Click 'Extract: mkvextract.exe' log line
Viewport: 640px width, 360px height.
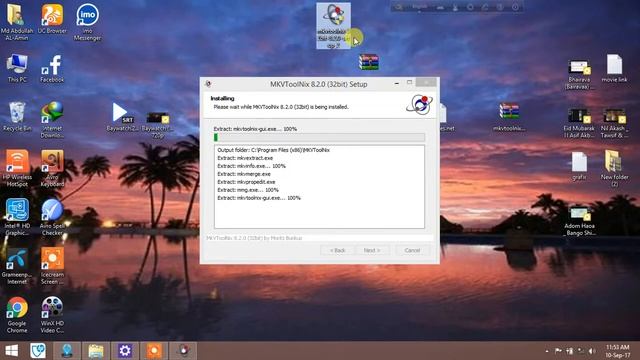coord(245,158)
